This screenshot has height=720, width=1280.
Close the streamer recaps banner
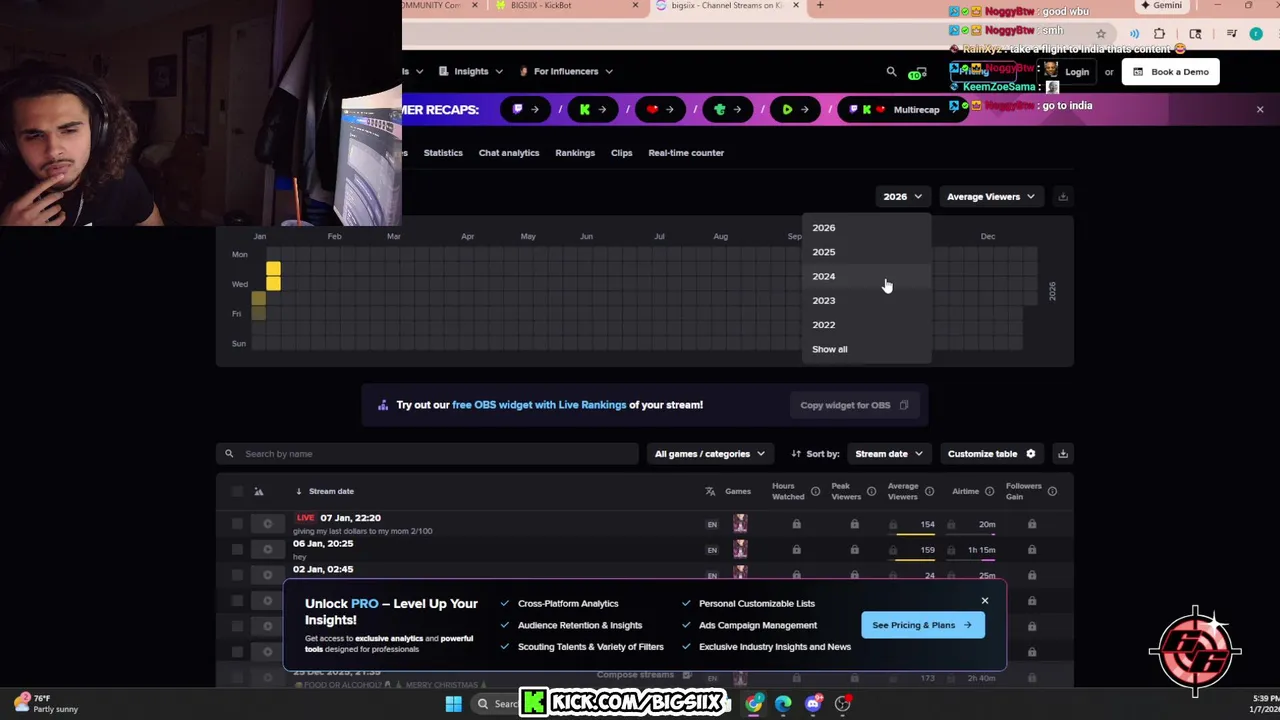click(x=1260, y=109)
